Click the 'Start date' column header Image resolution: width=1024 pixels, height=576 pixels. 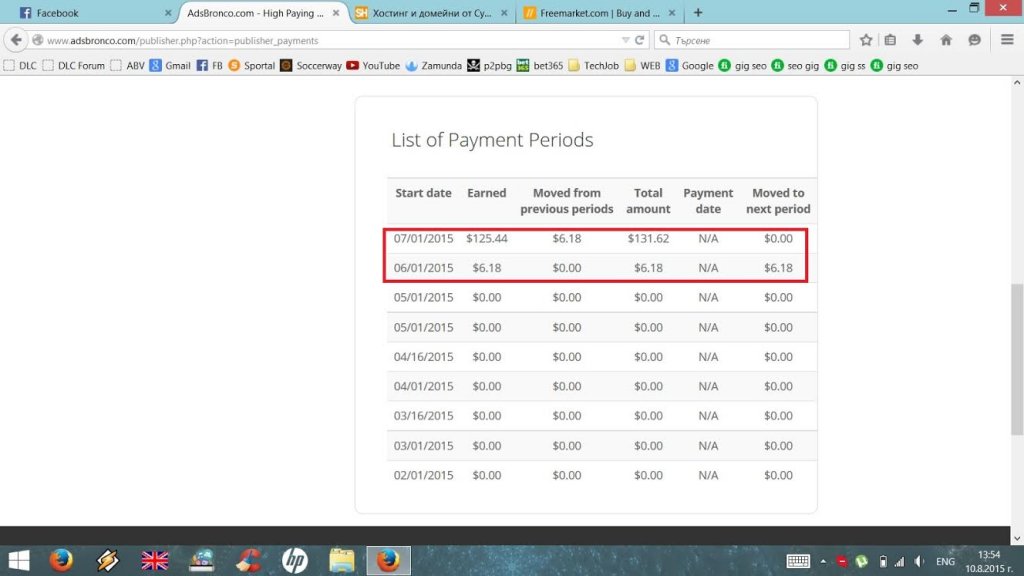coord(423,193)
